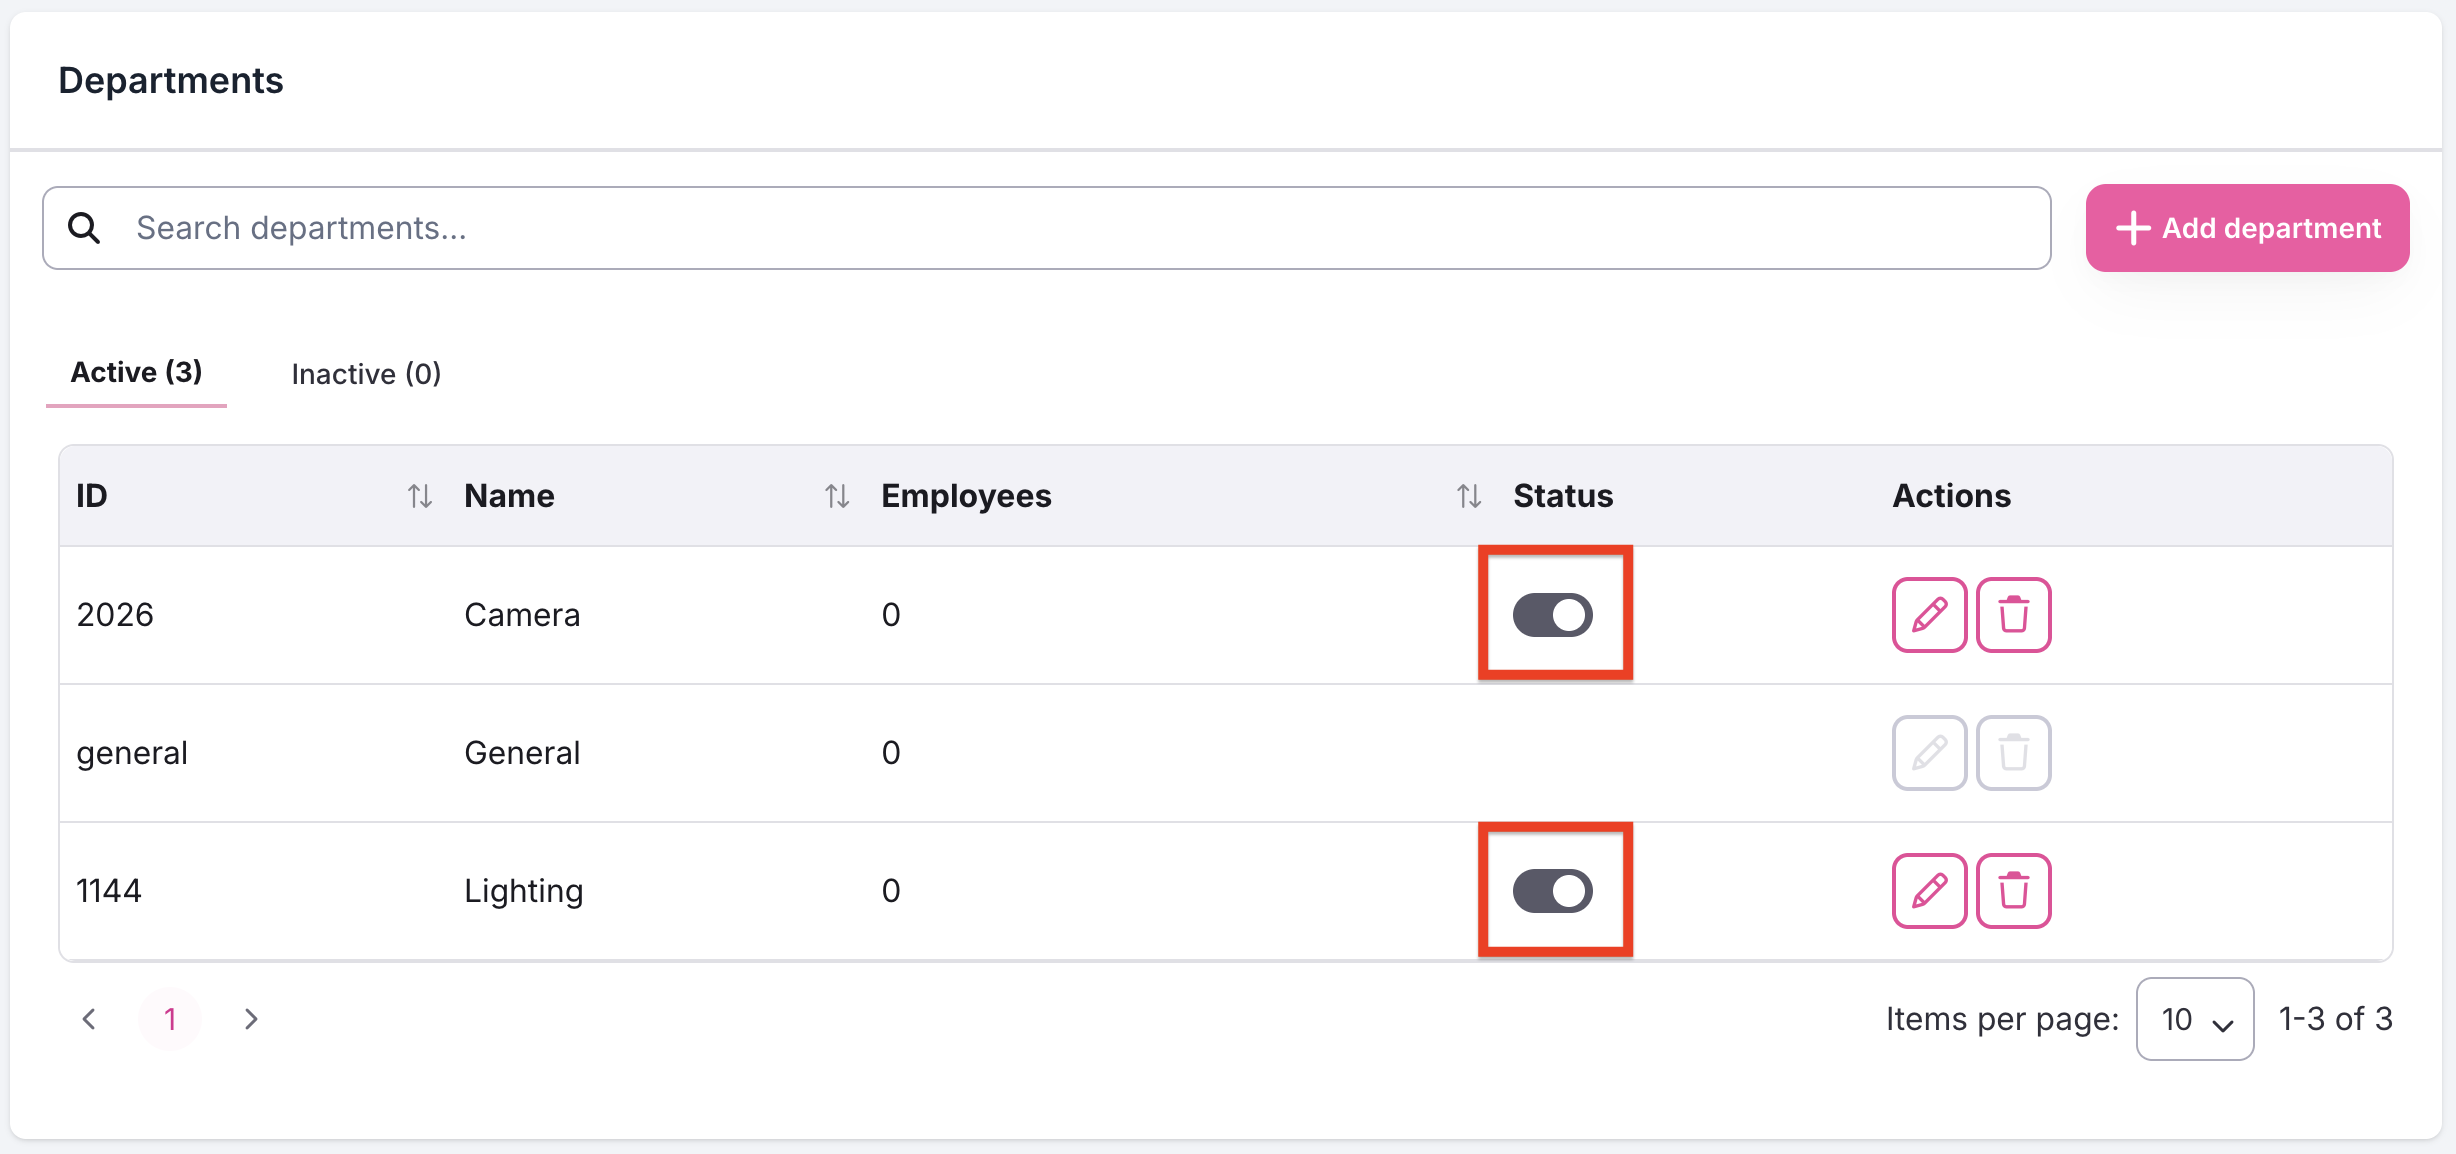This screenshot has height=1154, width=2456.
Task: Open the items per page dropdown
Action: tap(2195, 1019)
